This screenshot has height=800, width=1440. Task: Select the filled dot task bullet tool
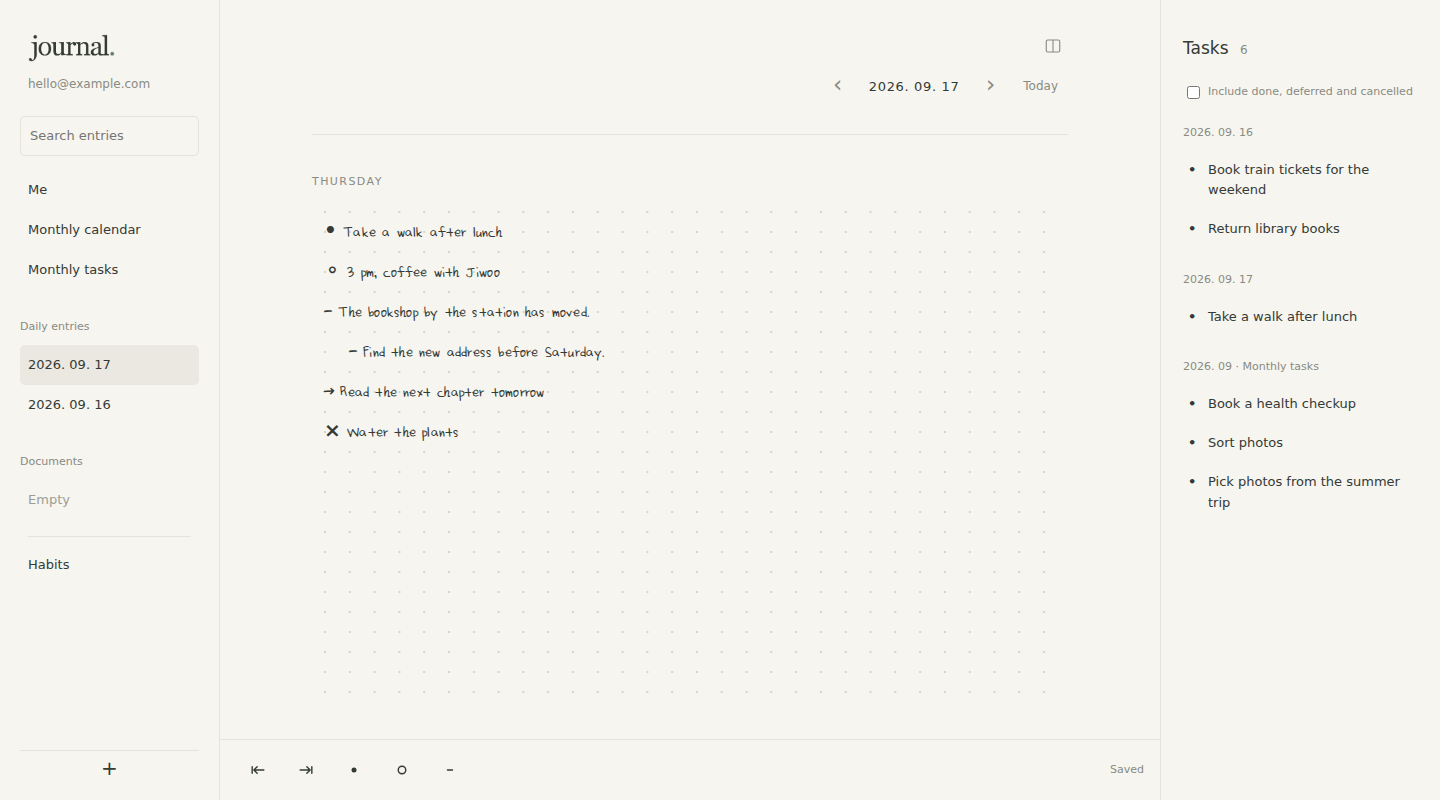coord(354,770)
